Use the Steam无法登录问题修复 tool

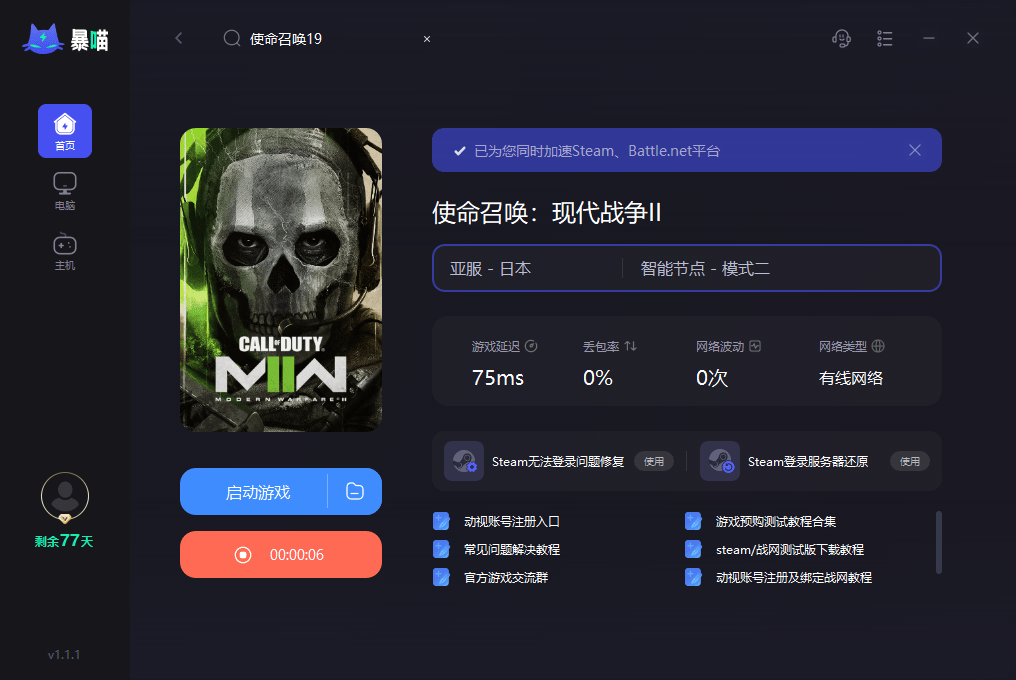click(654, 461)
